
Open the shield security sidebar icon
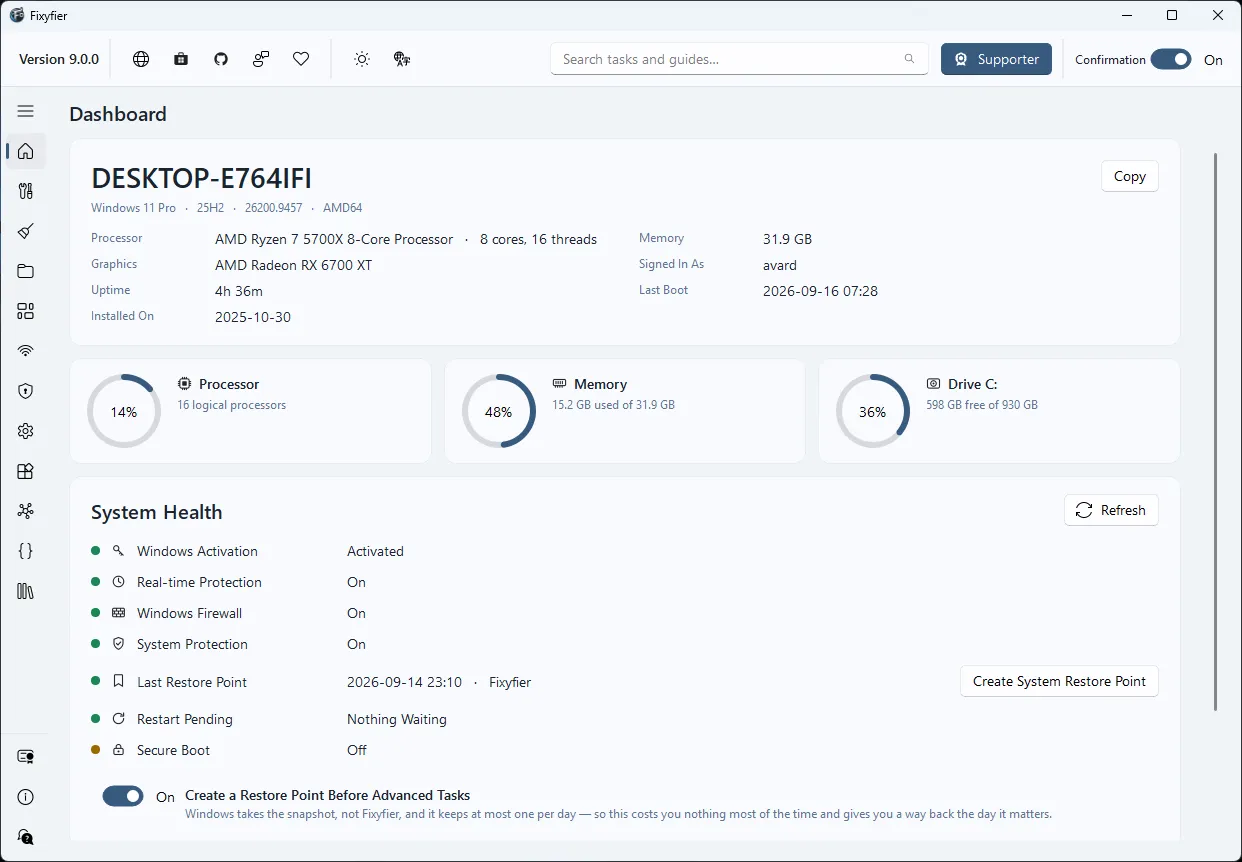(26, 391)
